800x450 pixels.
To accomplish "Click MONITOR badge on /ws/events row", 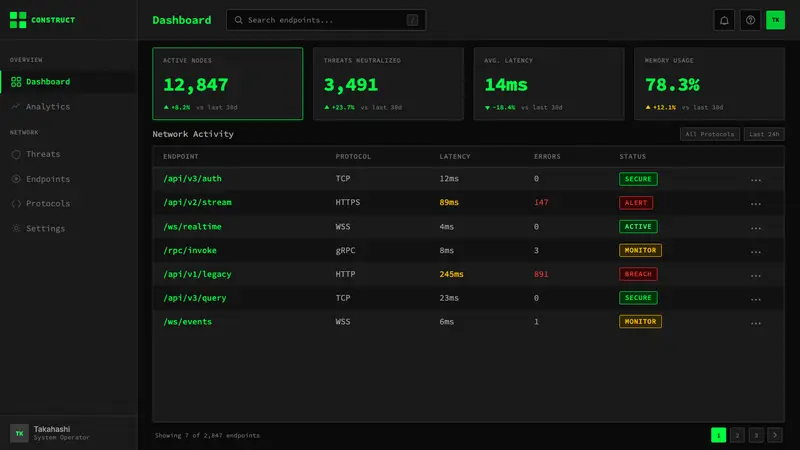I will point(640,322).
